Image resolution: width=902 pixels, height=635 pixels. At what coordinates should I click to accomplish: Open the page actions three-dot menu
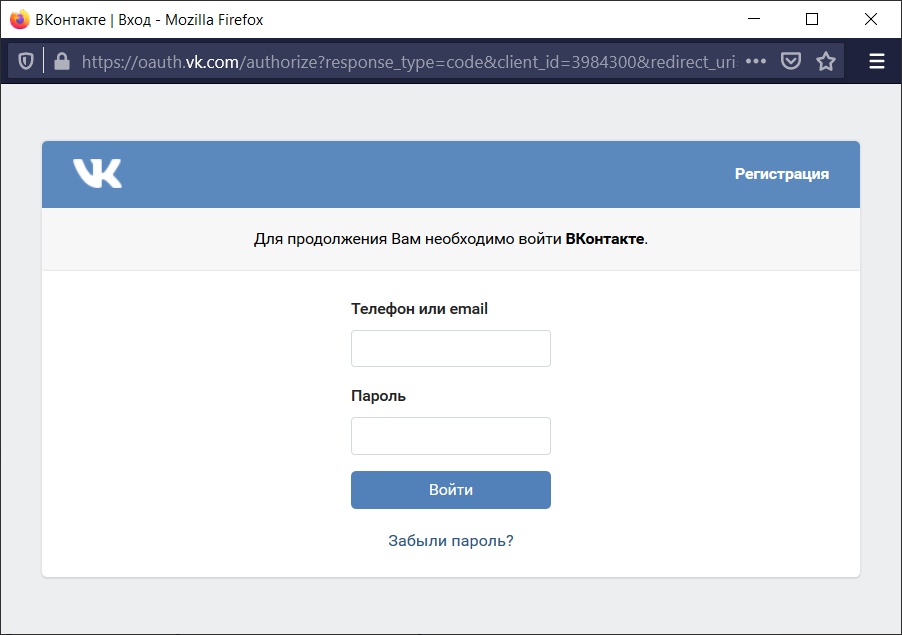[756, 61]
